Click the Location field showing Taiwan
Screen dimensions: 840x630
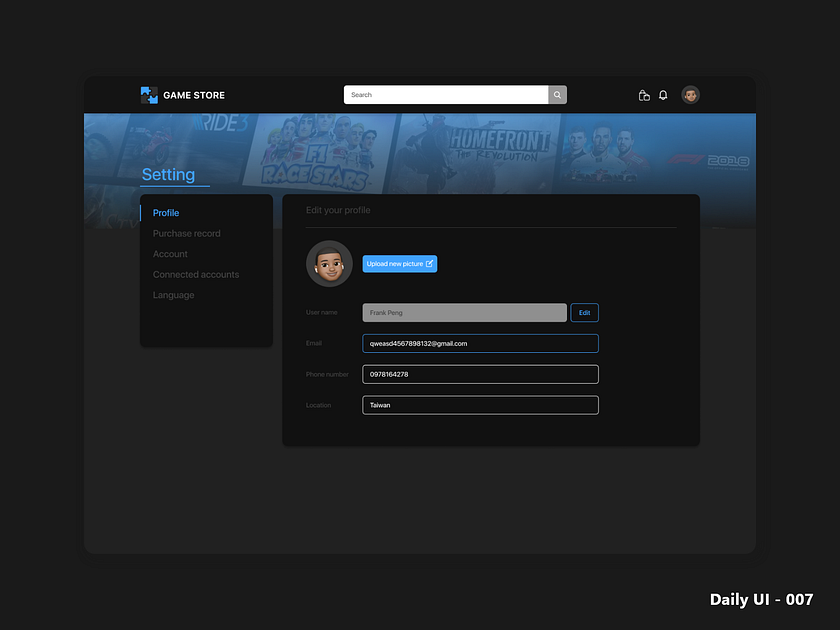(x=480, y=405)
